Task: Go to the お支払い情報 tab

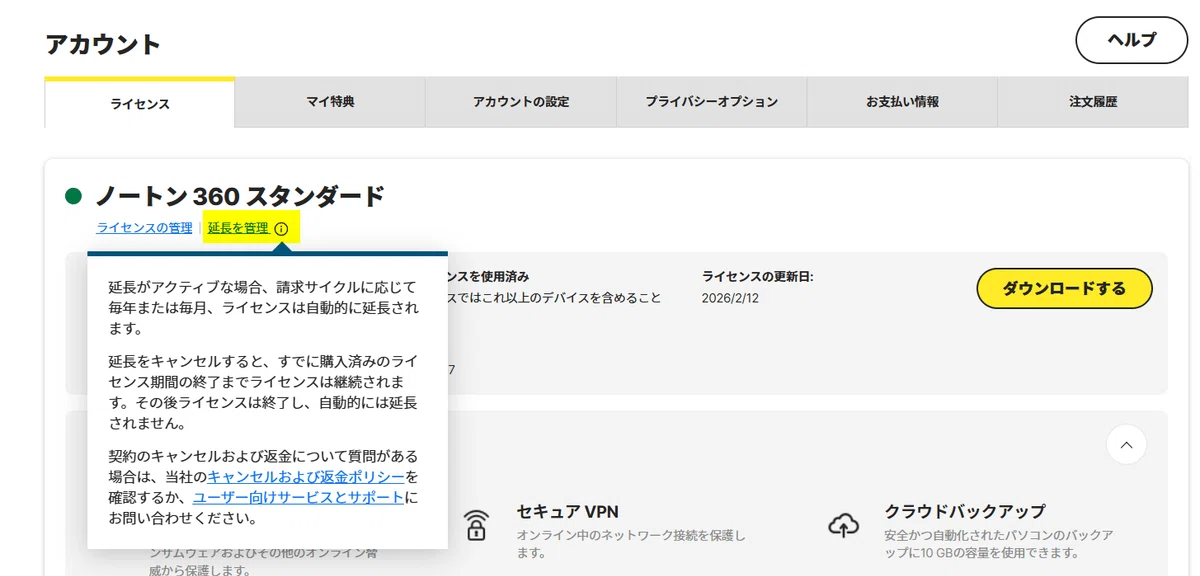Action: (x=902, y=102)
